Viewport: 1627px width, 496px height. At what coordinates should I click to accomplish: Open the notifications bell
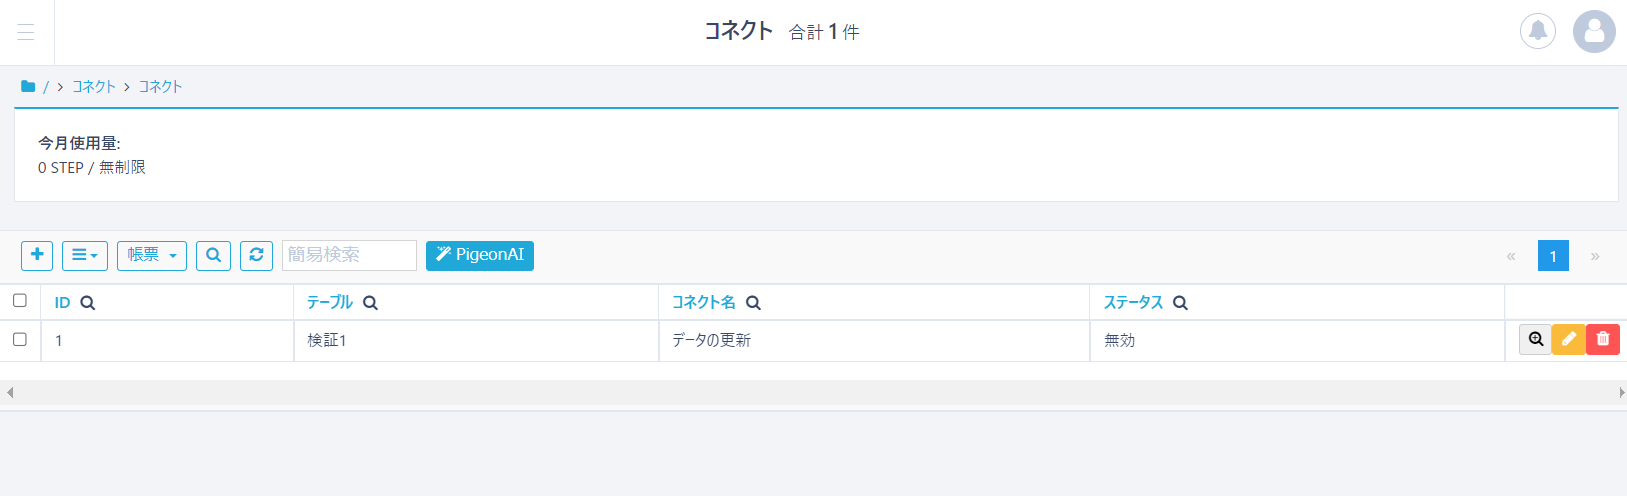pyautogui.click(x=1537, y=31)
